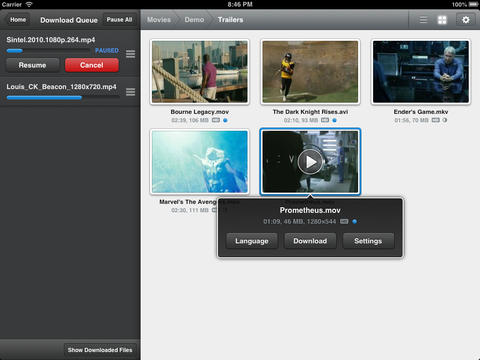Click HD badge under The Dark Knight Rises.avi
Screen dimensions: 480x360
click(x=325, y=120)
